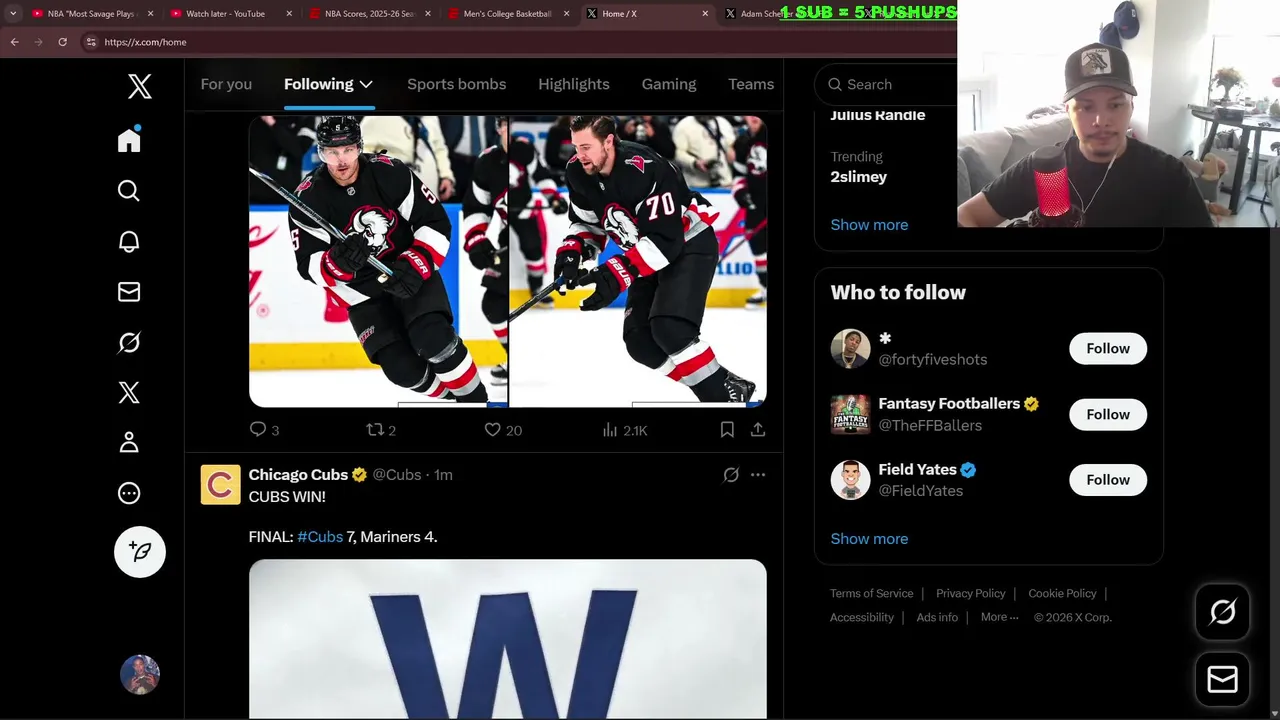Open Cookie Policy link

click(1062, 593)
